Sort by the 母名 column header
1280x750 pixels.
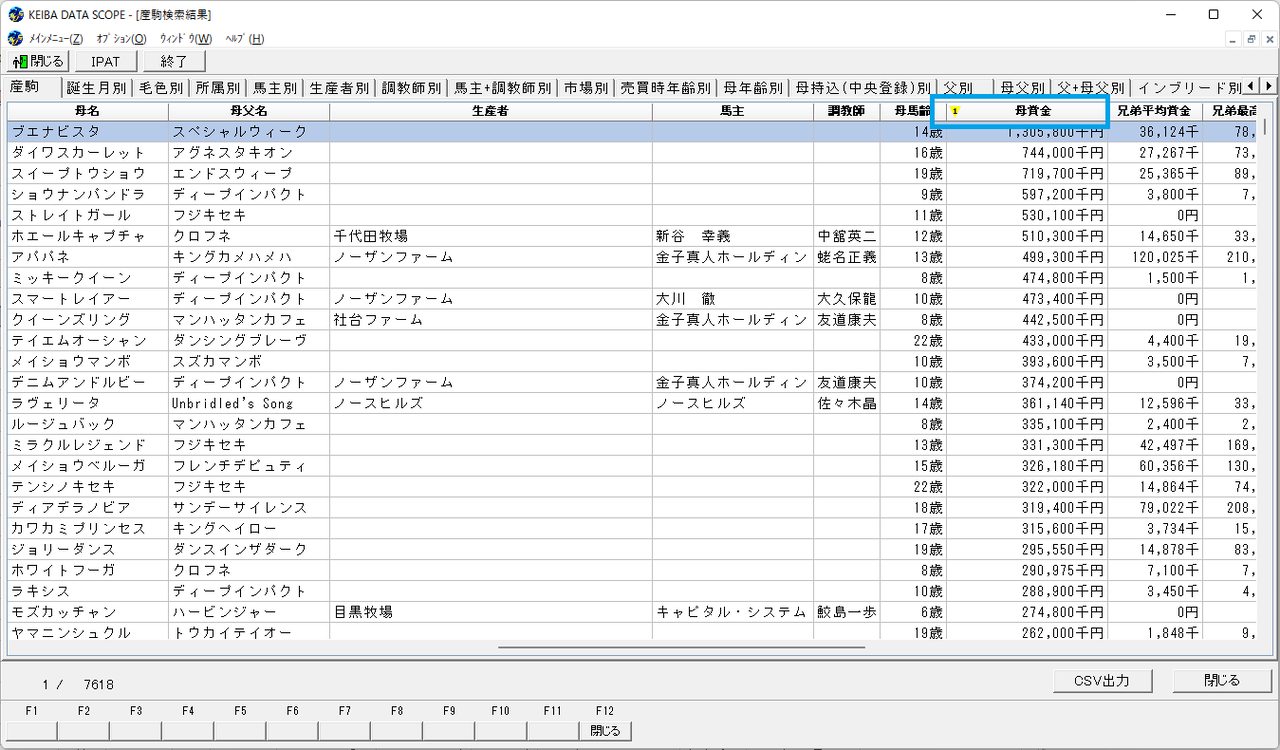88,111
